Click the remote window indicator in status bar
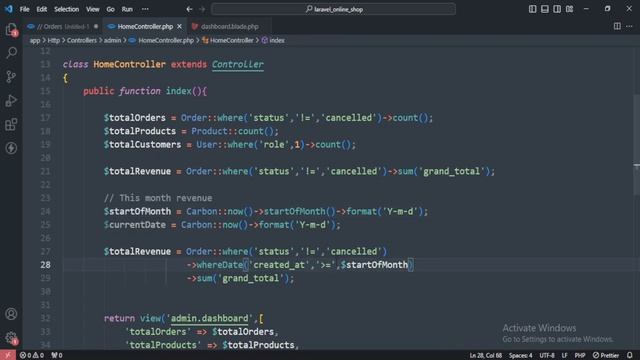 [8, 355]
